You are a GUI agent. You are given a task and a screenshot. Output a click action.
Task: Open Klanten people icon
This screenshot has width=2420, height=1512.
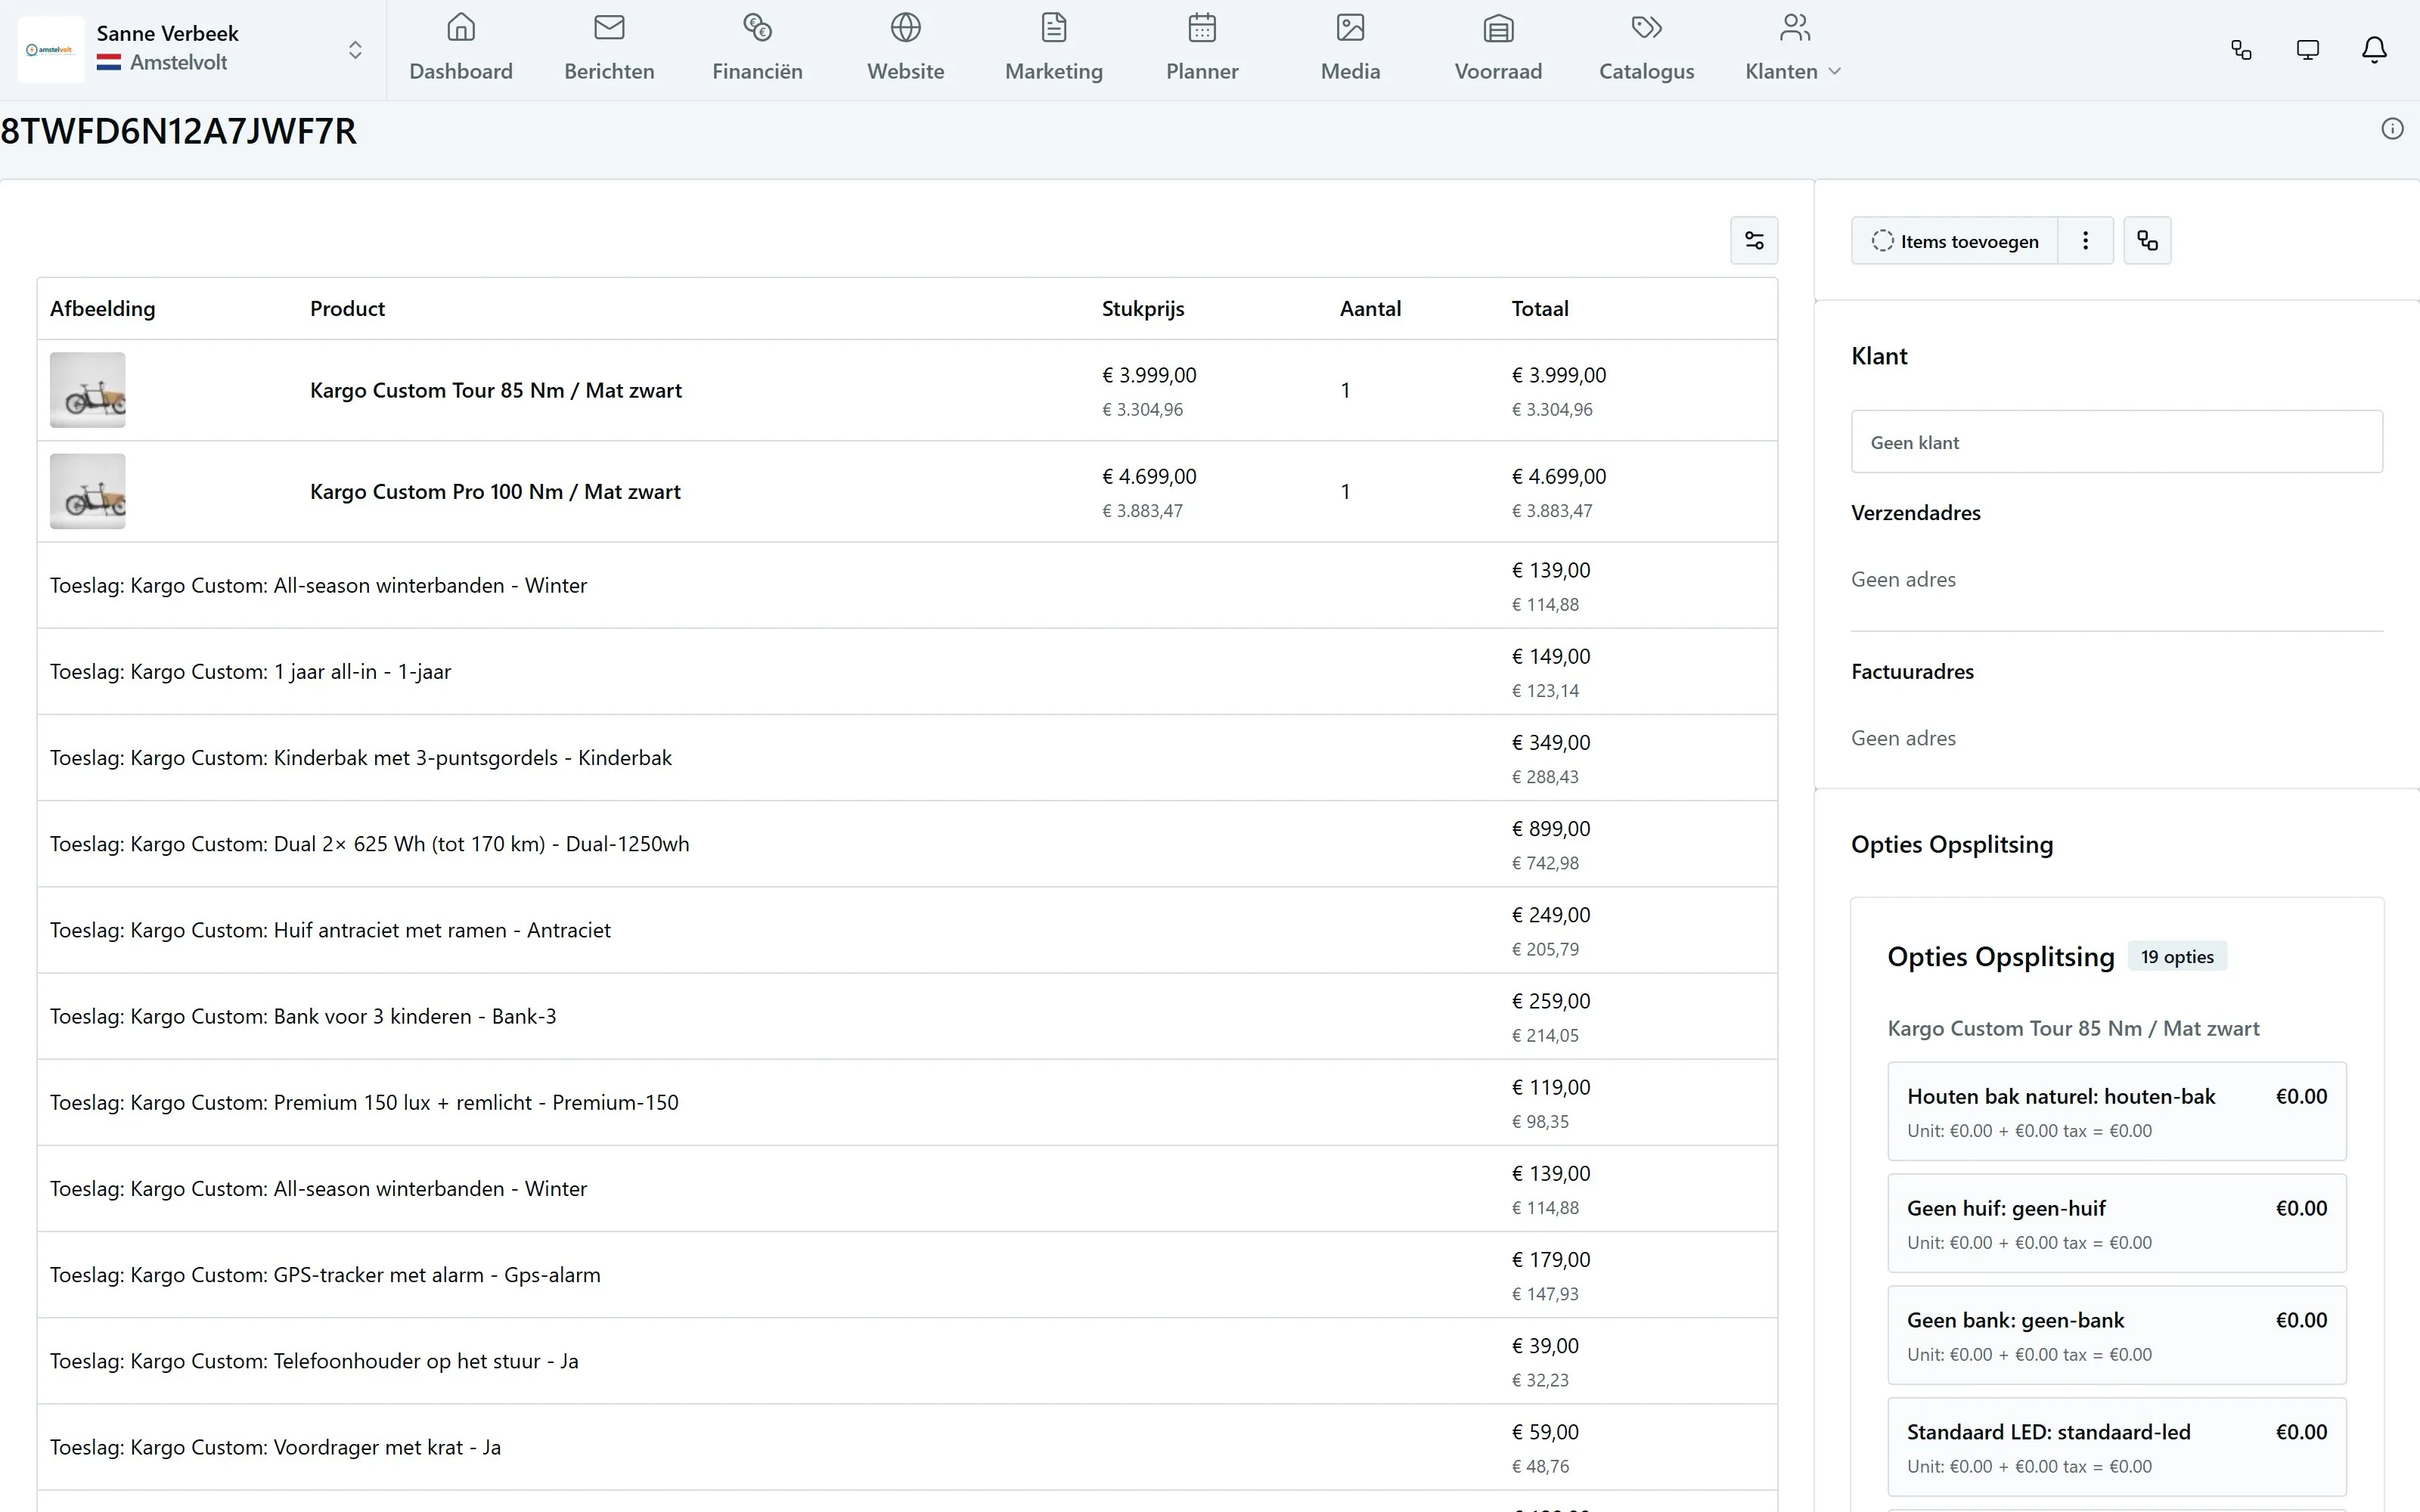[1795, 27]
